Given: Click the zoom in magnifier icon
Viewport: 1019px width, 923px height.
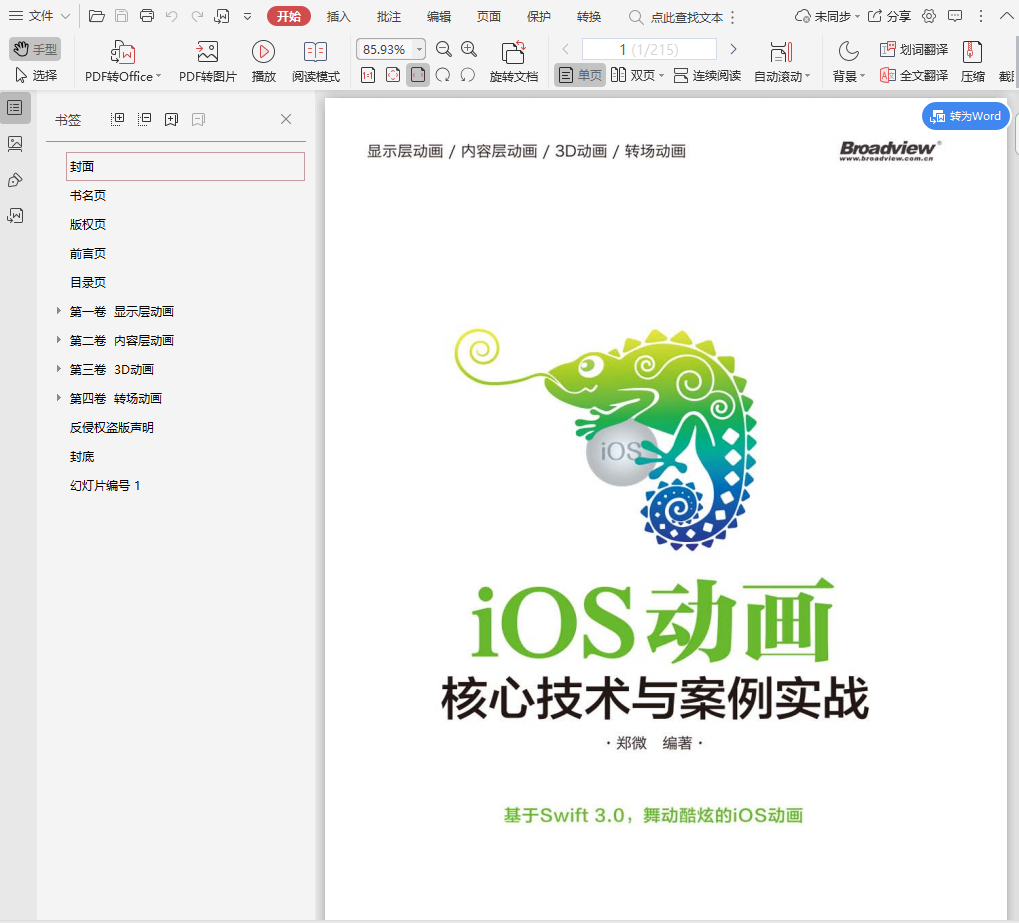Looking at the screenshot, I should tap(469, 49).
